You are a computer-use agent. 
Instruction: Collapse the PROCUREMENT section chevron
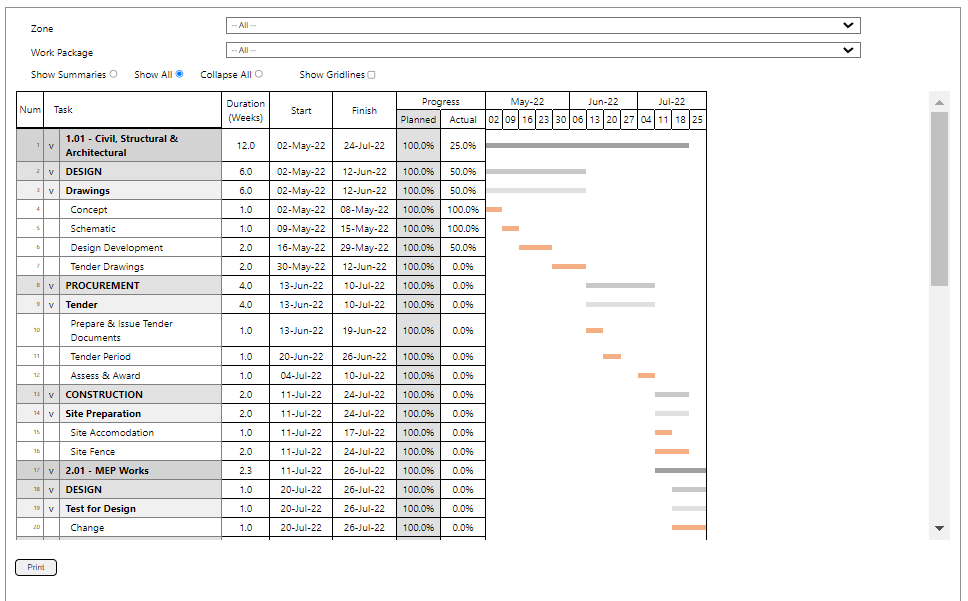tap(51, 286)
